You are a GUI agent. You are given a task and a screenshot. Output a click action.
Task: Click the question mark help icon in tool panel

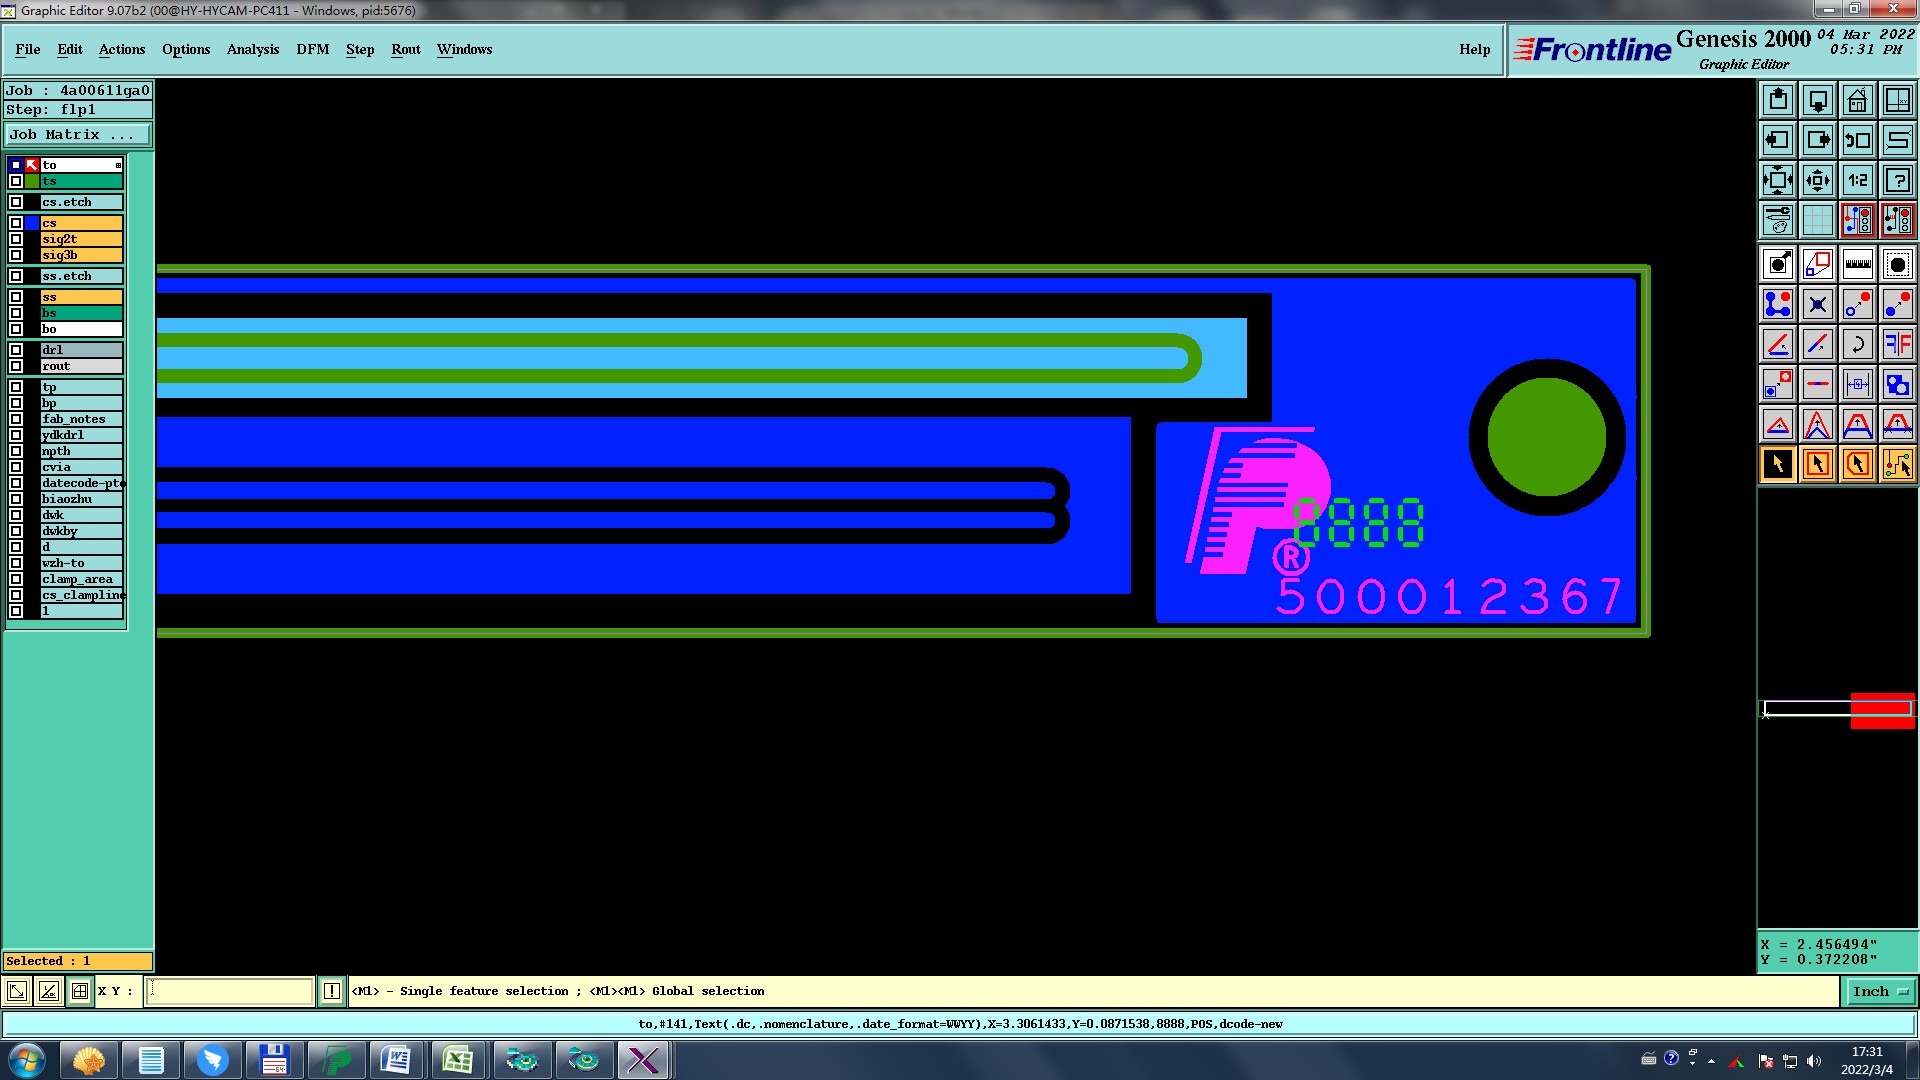pos(1897,180)
